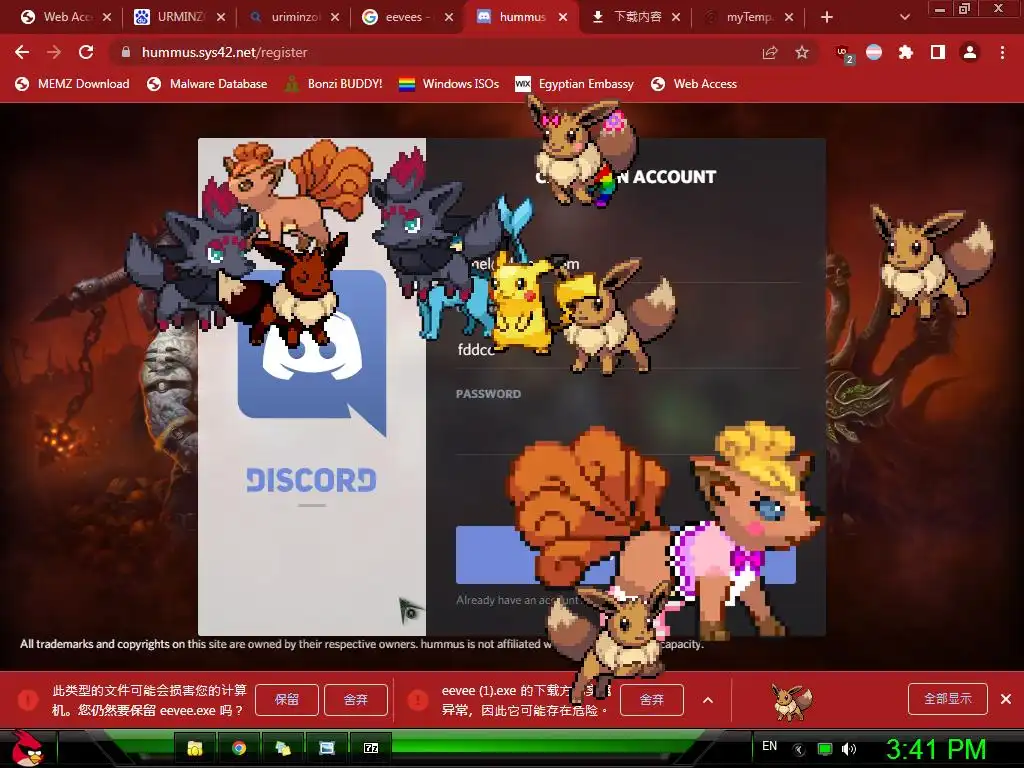Image resolution: width=1024 pixels, height=768 pixels.
Task: Toggle the browser side panel
Action: tap(938, 52)
